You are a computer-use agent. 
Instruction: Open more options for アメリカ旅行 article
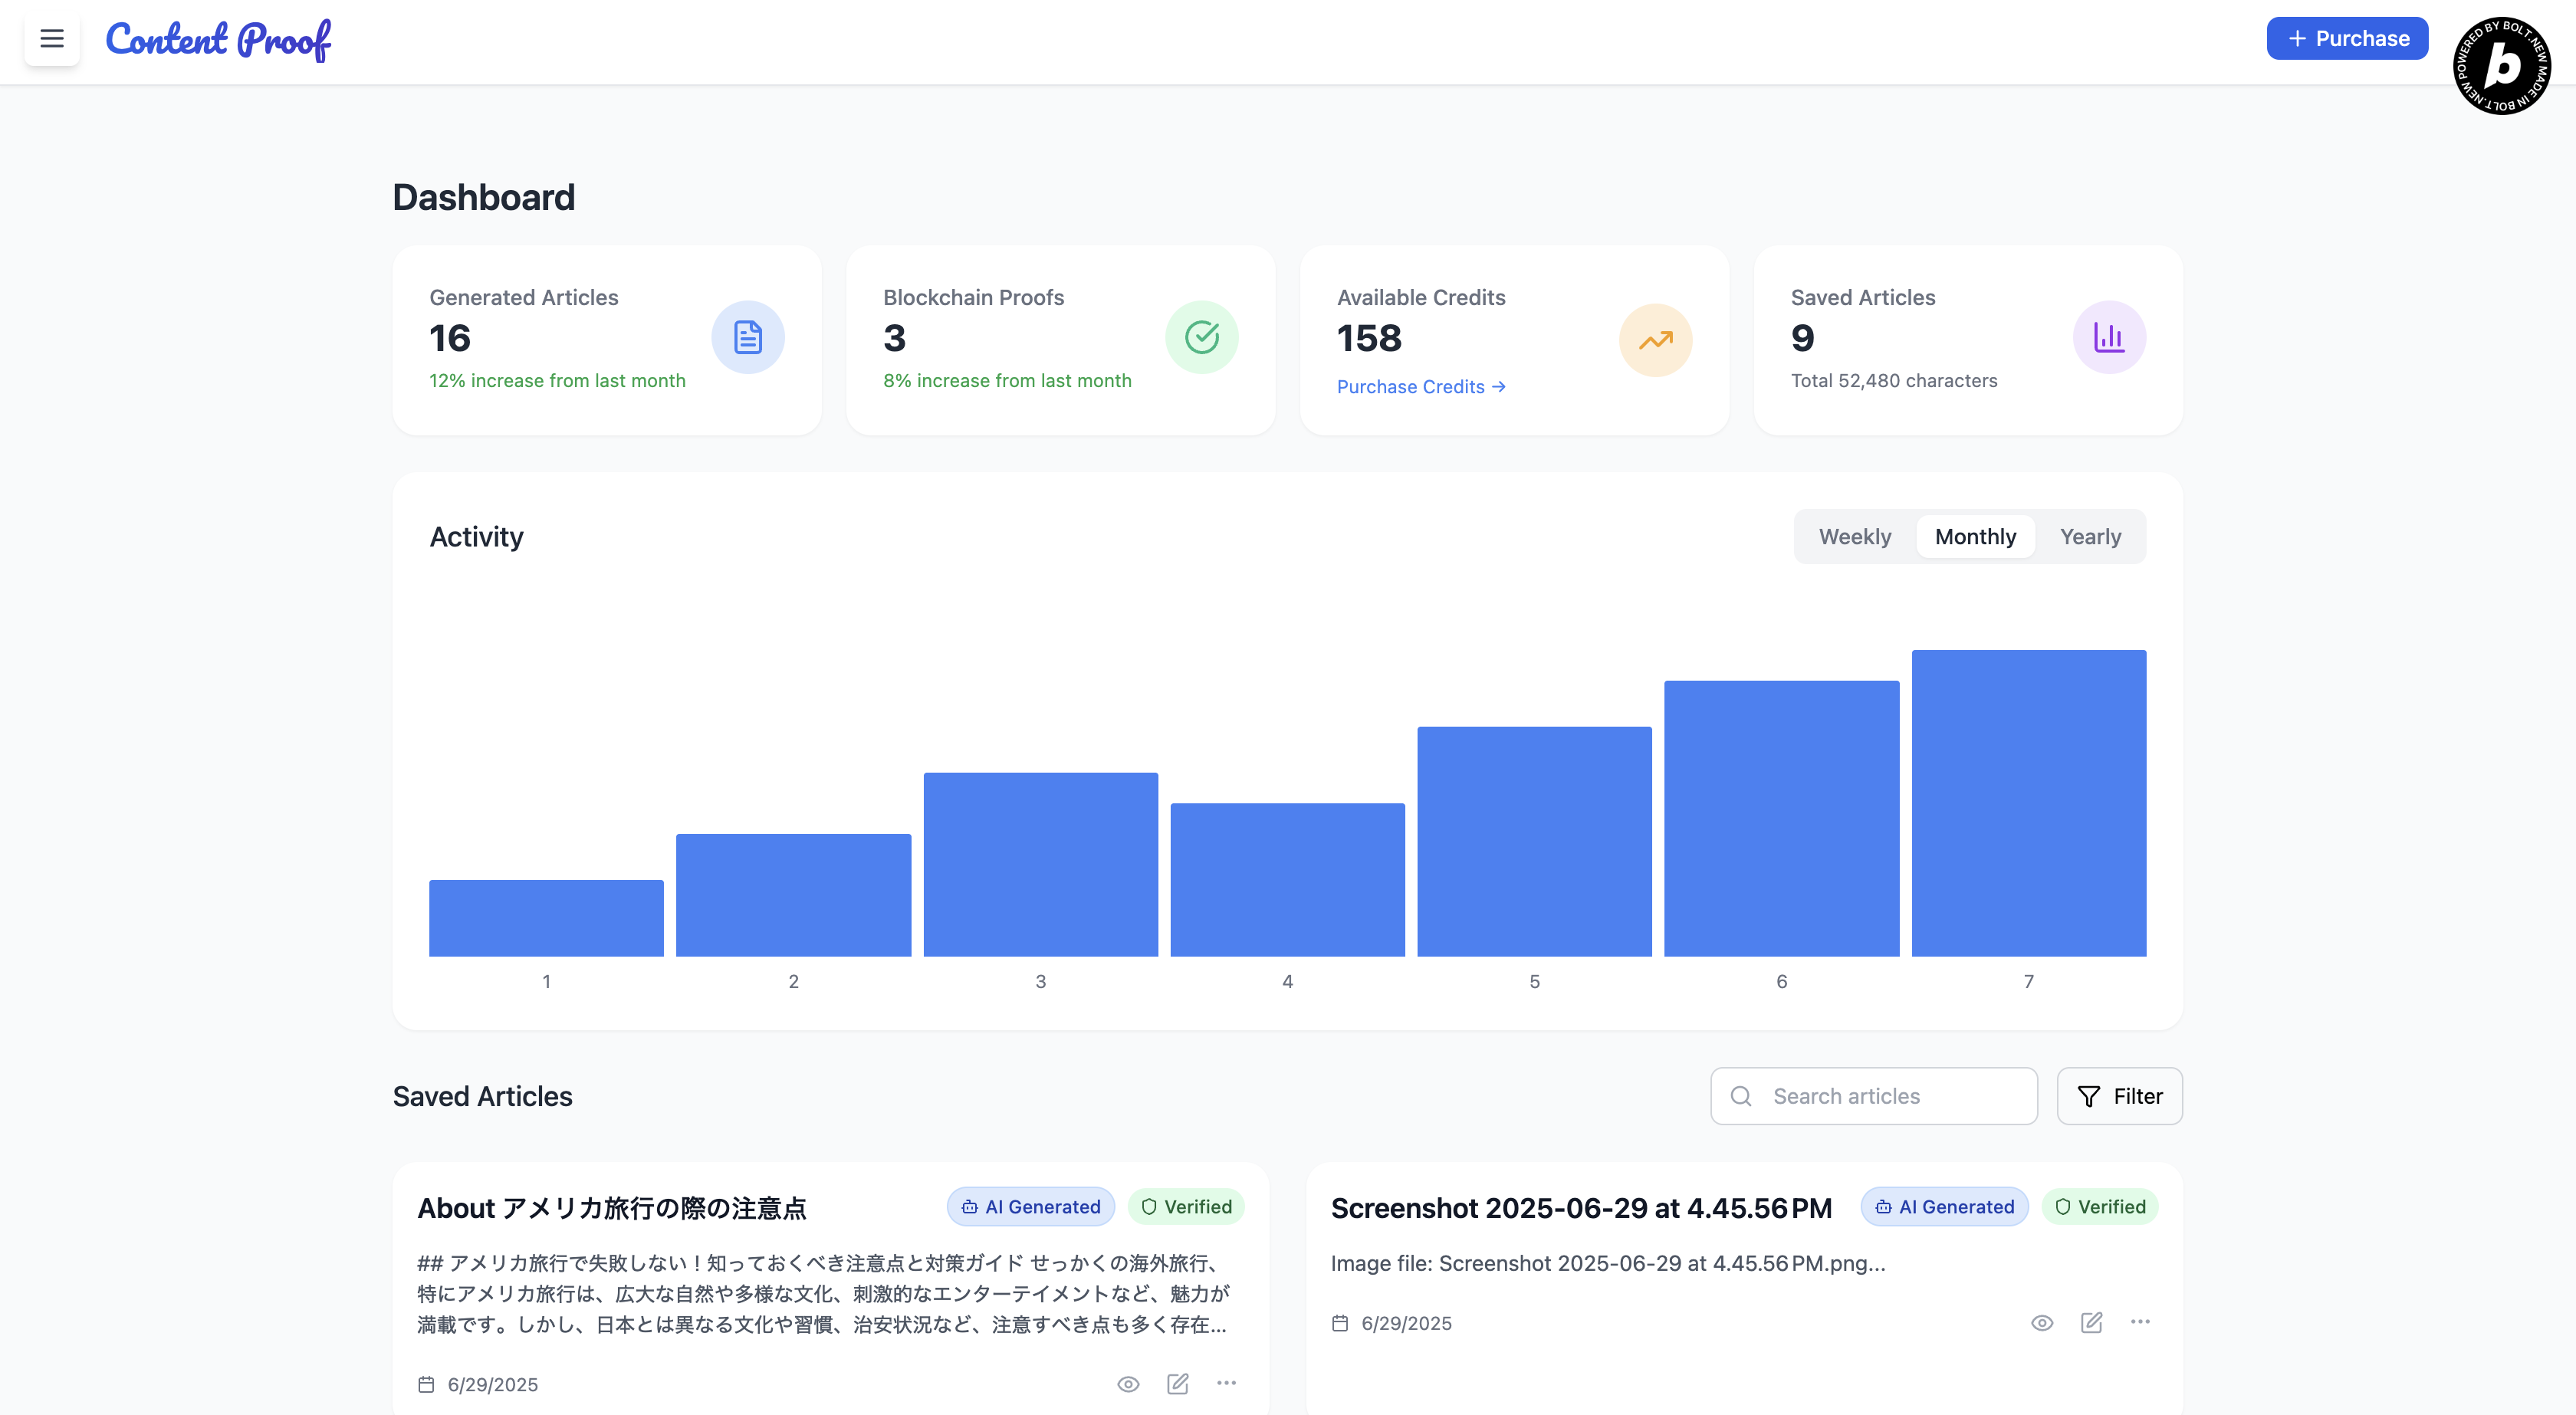coord(1226,1383)
